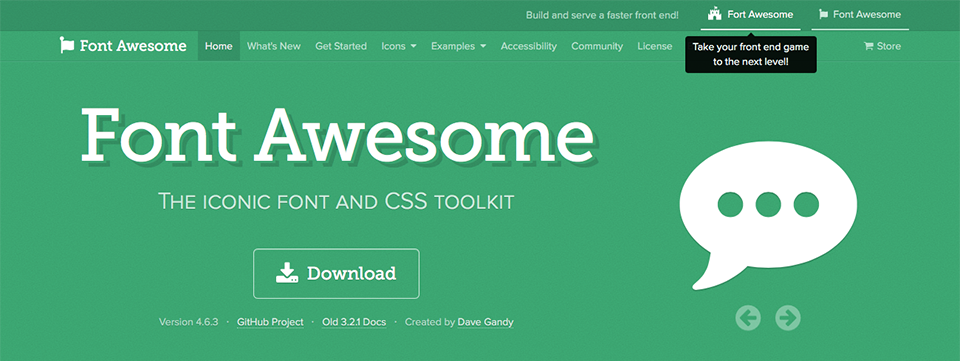Click the 'Take your front end game' tooltip
Viewport: 960px width, 361px height.
751,54
